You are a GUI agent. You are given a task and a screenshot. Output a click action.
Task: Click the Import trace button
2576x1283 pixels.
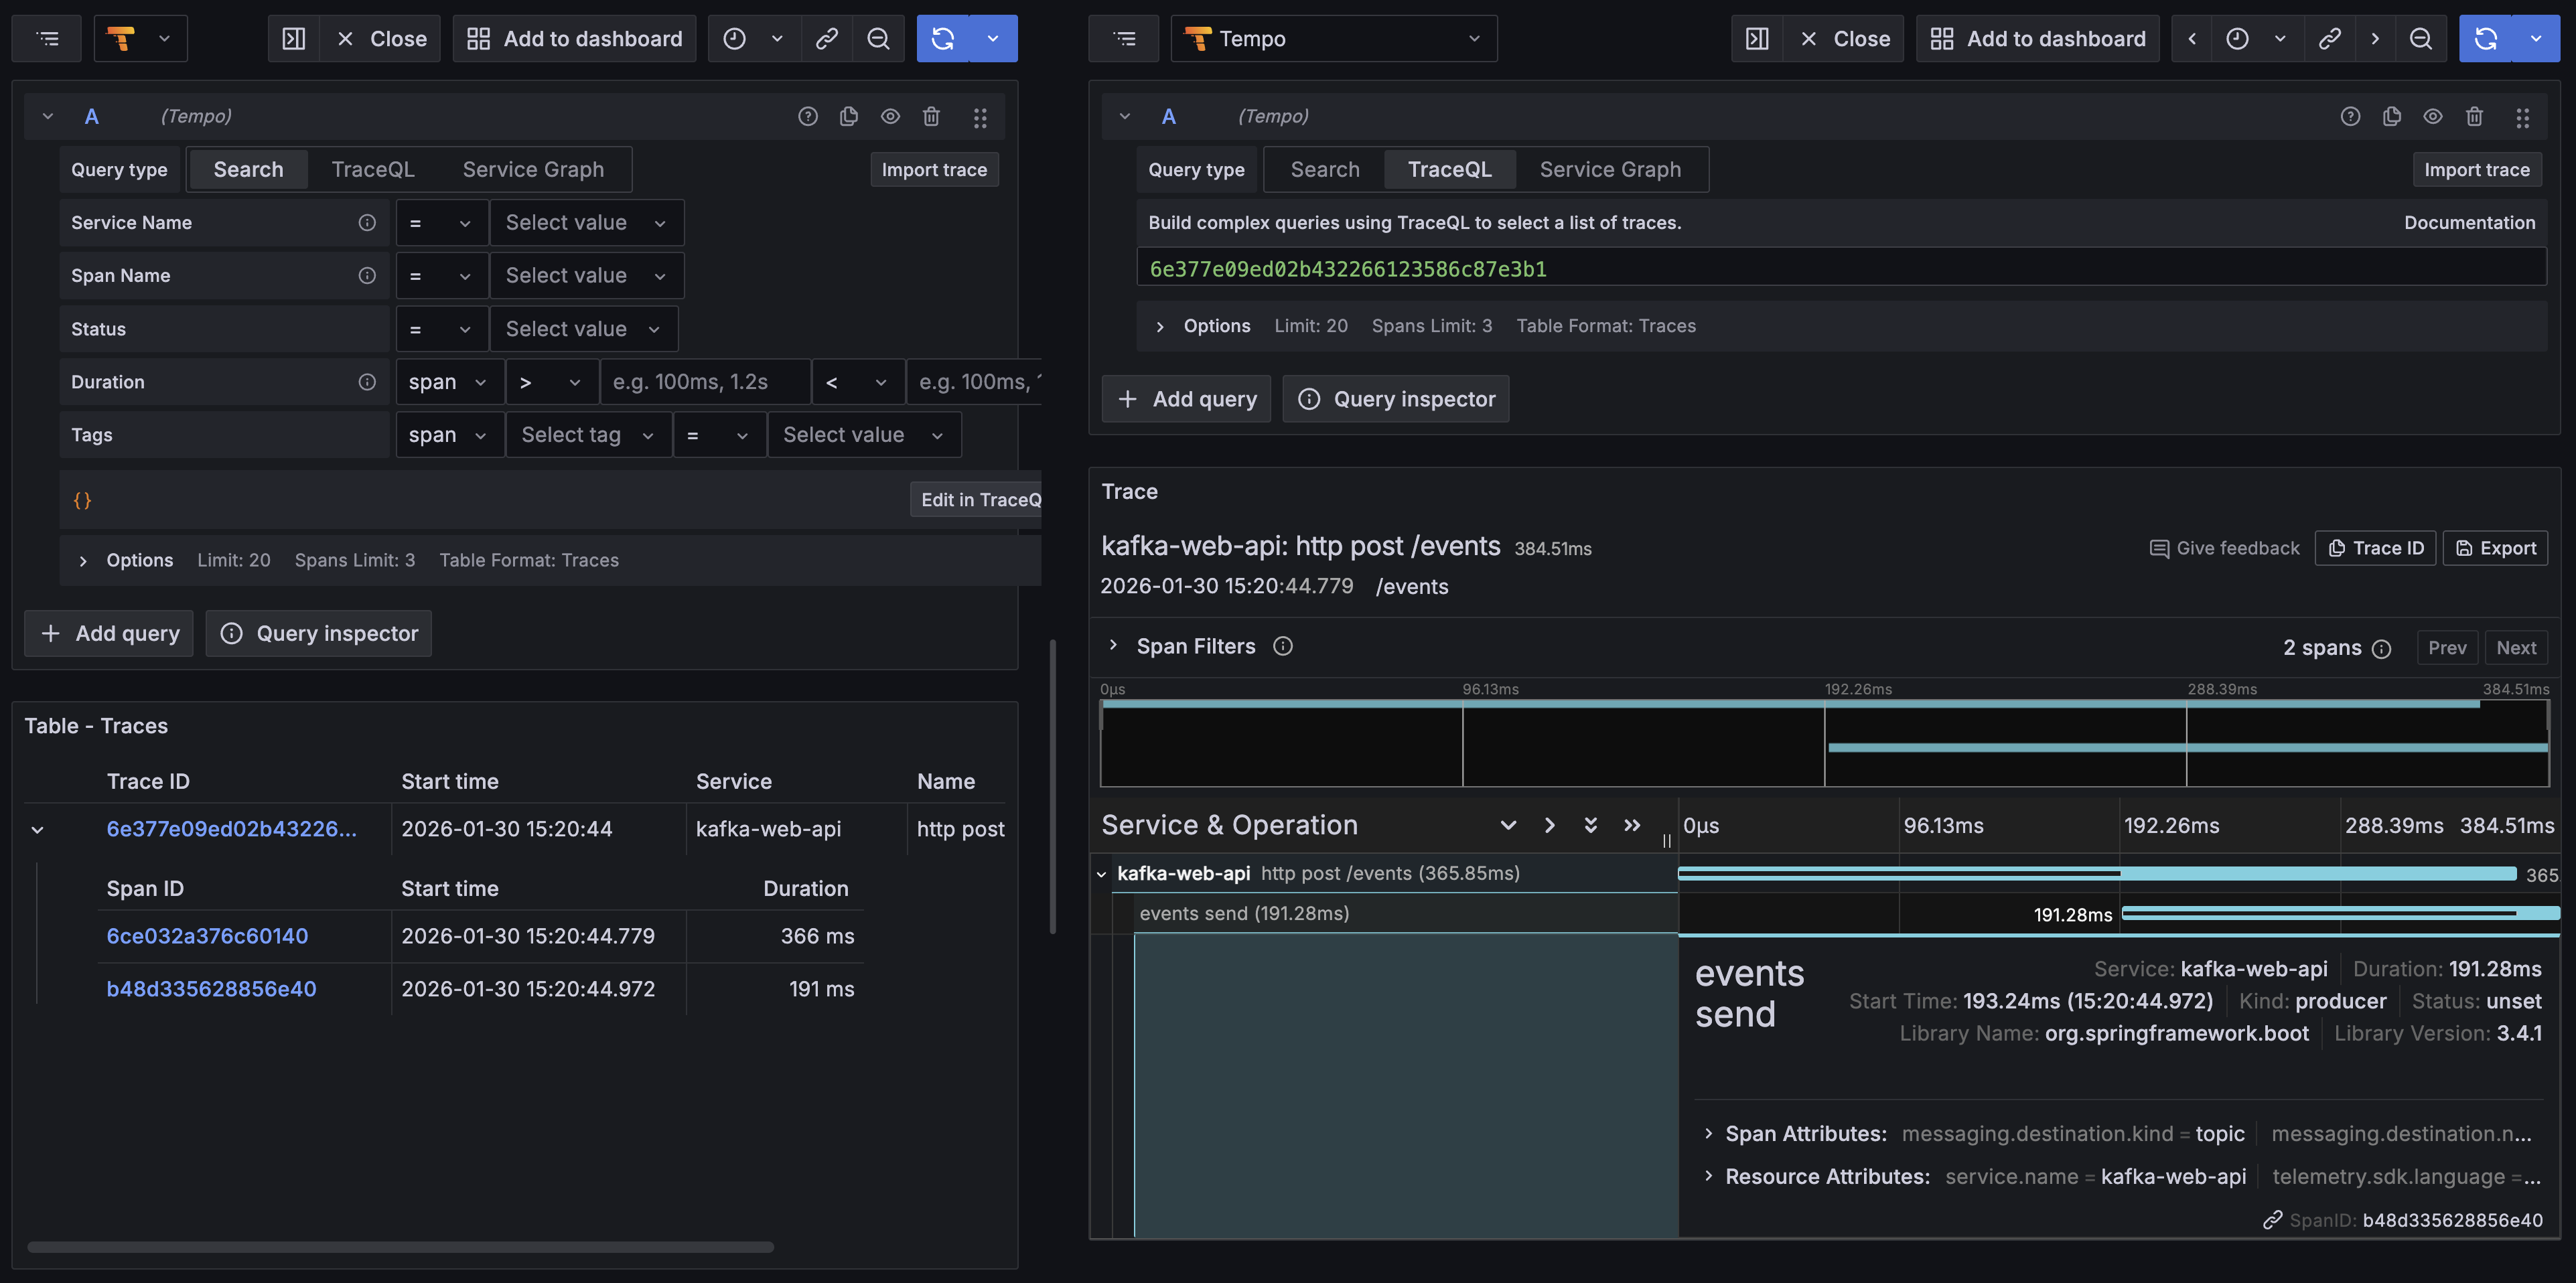point(934,169)
